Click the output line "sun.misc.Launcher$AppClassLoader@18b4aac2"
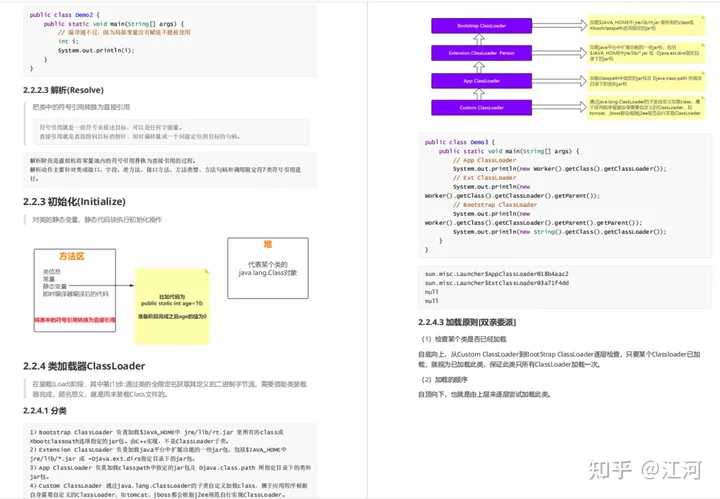 coord(496,274)
